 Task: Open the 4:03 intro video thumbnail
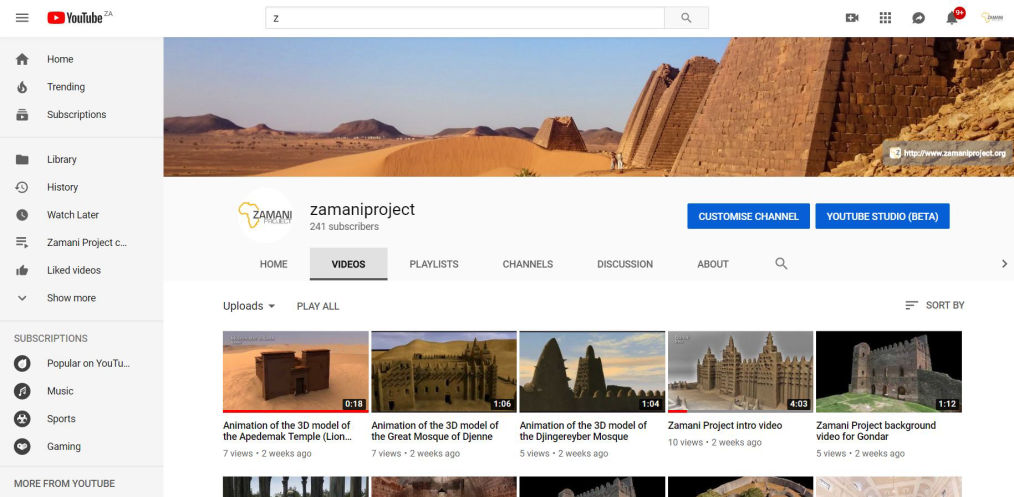click(740, 372)
